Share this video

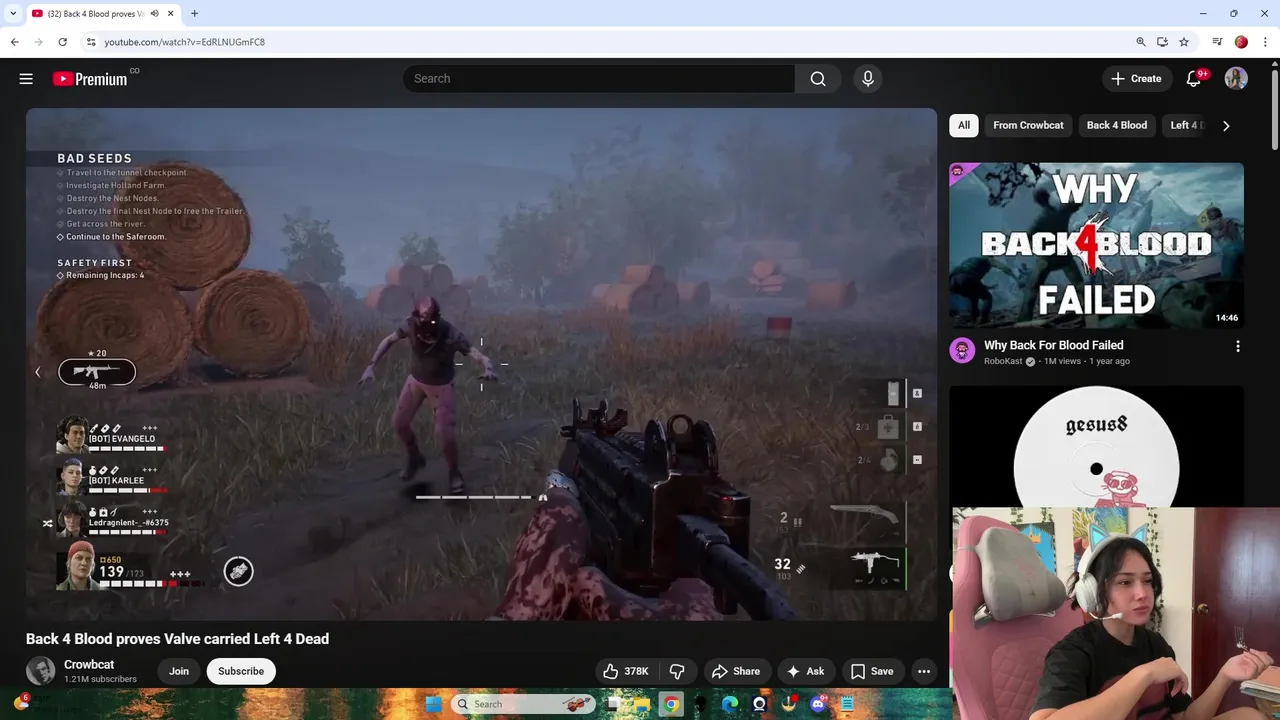coord(735,671)
